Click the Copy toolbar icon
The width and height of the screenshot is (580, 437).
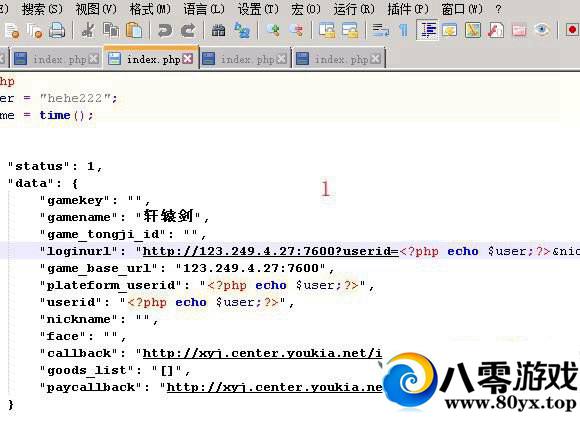coord(111,30)
